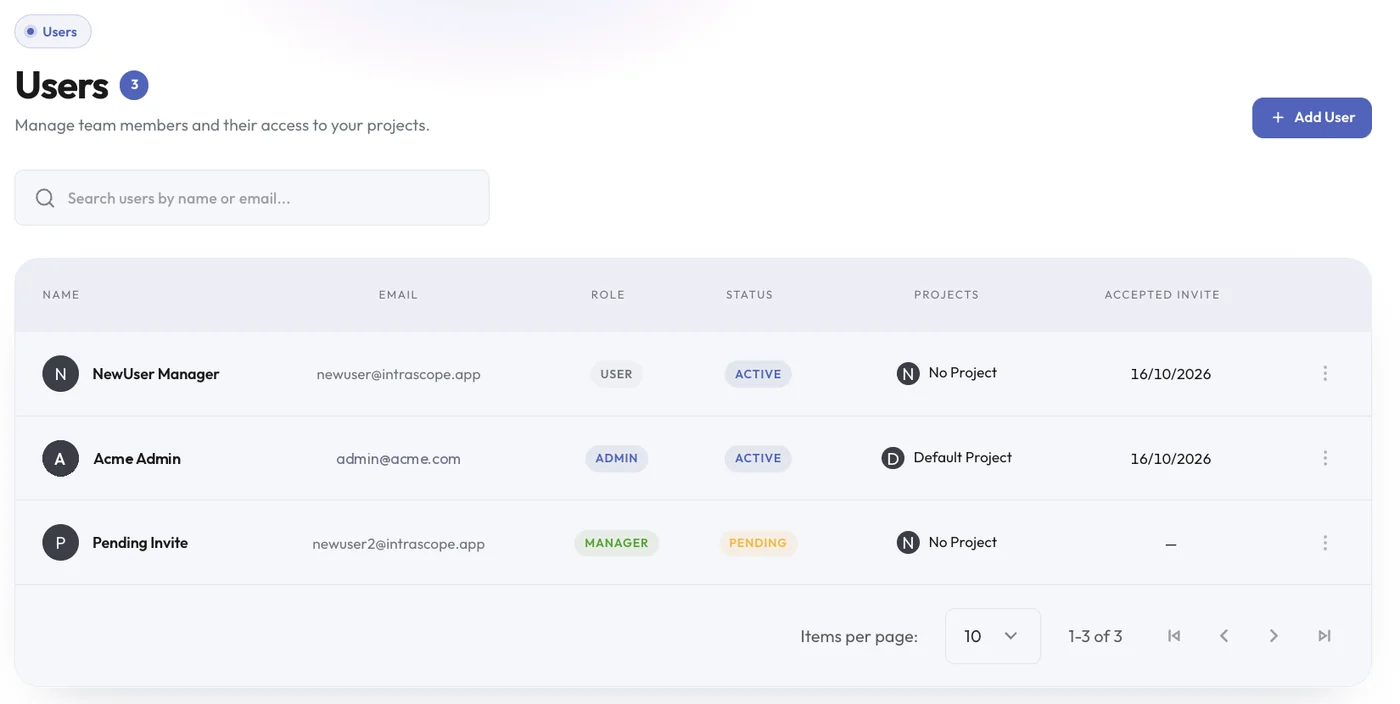Click the PENDING status badge
This screenshot has width=1400, height=704.
click(x=758, y=543)
